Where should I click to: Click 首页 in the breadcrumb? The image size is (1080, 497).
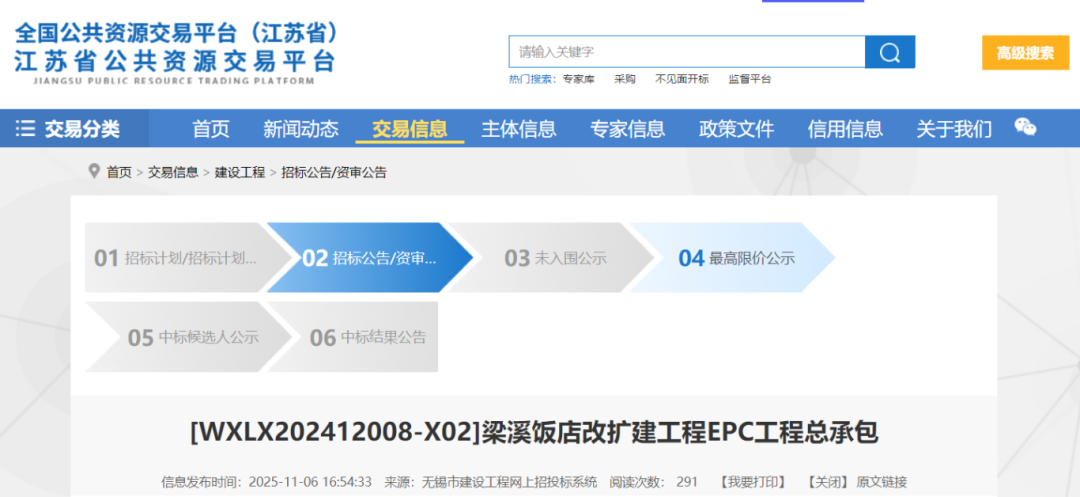tap(118, 173)
